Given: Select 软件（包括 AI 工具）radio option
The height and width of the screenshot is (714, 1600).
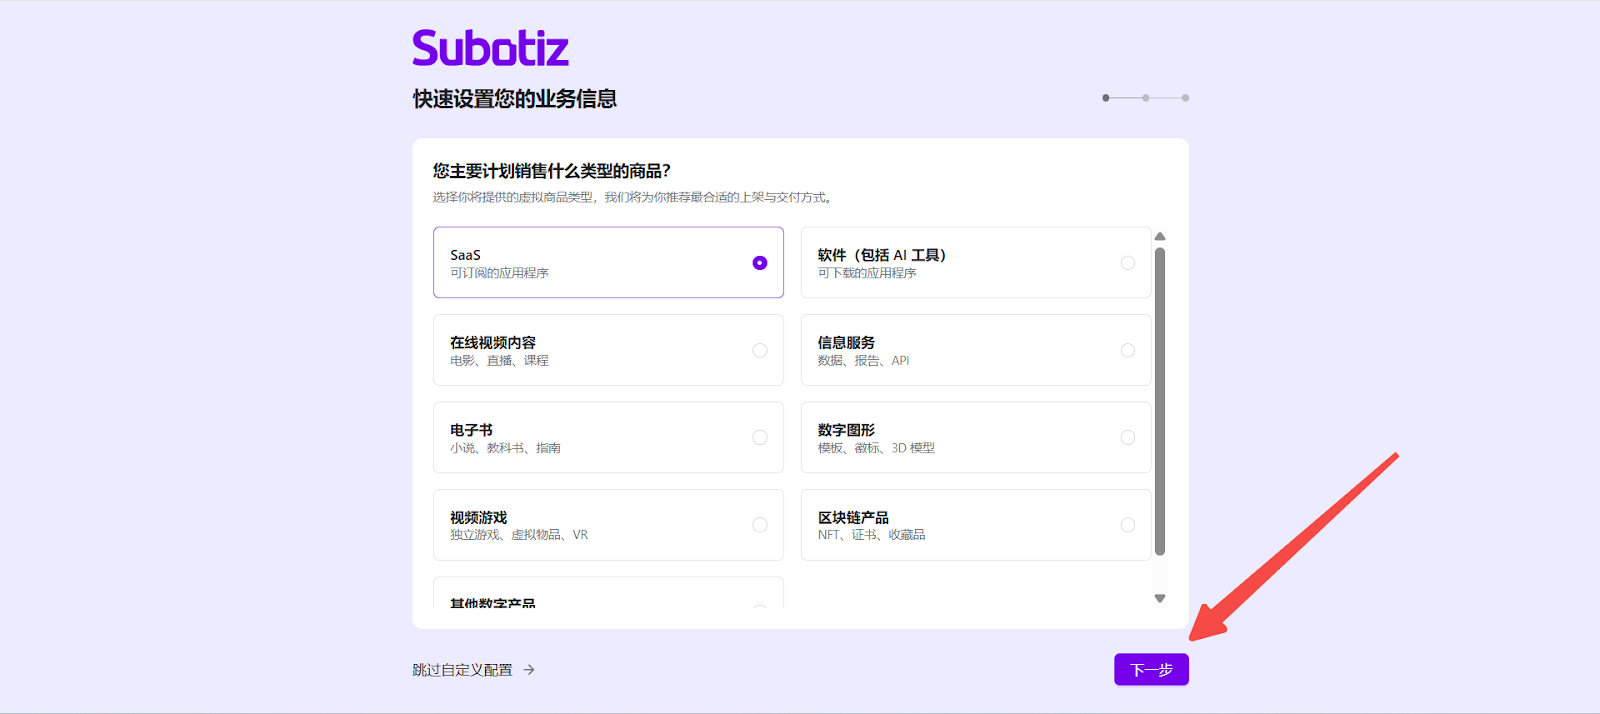Looking at the screenshot, I should coord(1127,263).
